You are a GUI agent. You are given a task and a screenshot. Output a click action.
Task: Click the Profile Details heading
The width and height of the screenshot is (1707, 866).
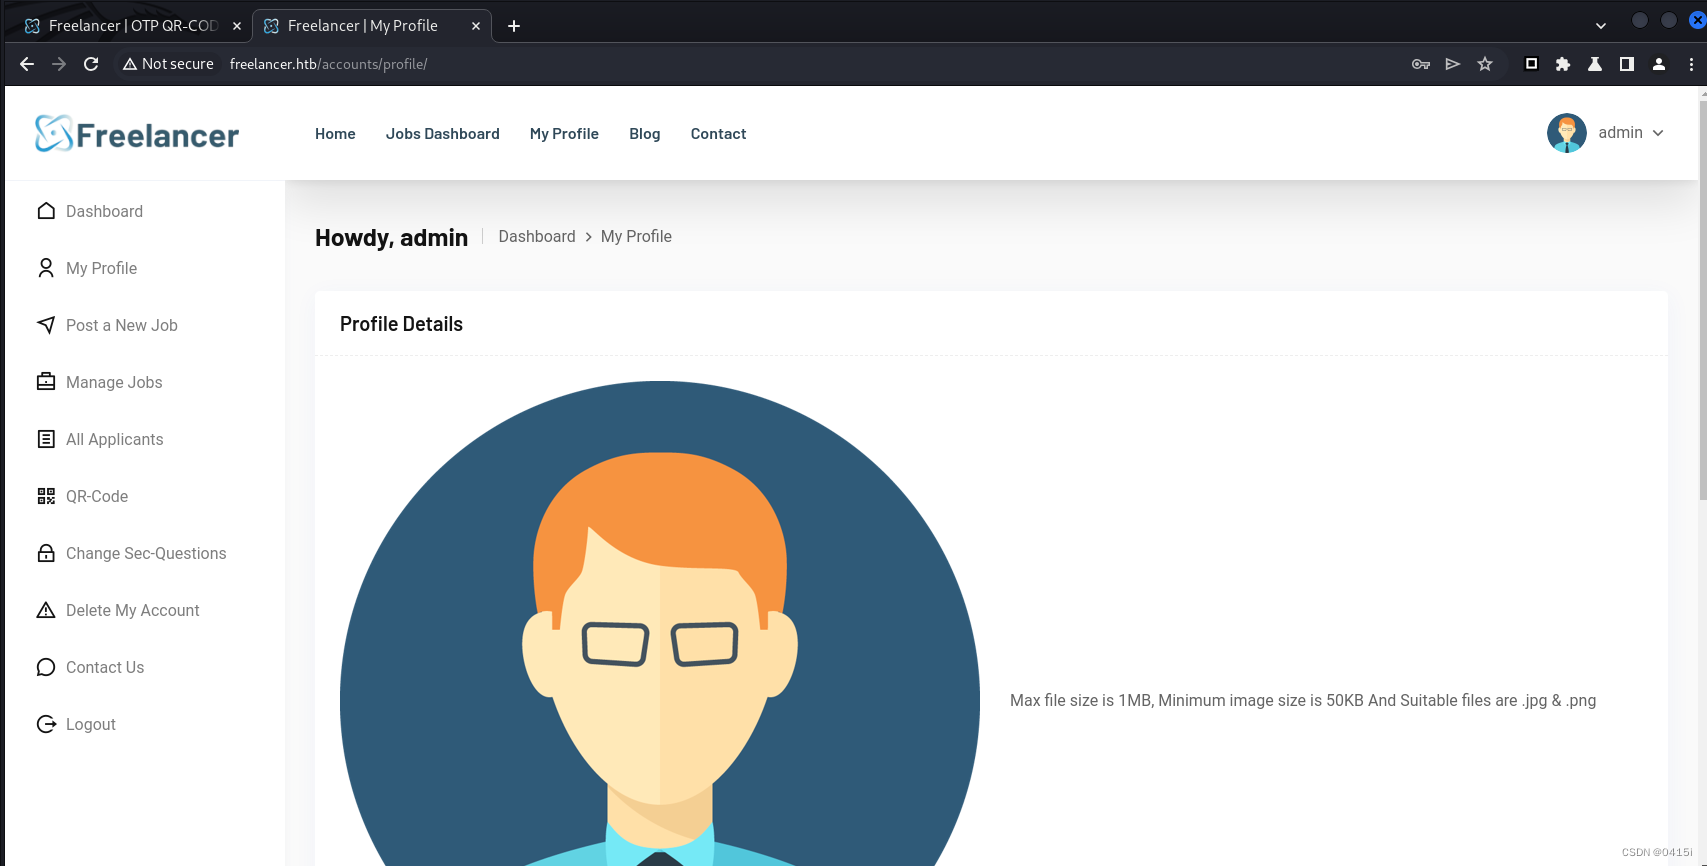pos(401,324)
